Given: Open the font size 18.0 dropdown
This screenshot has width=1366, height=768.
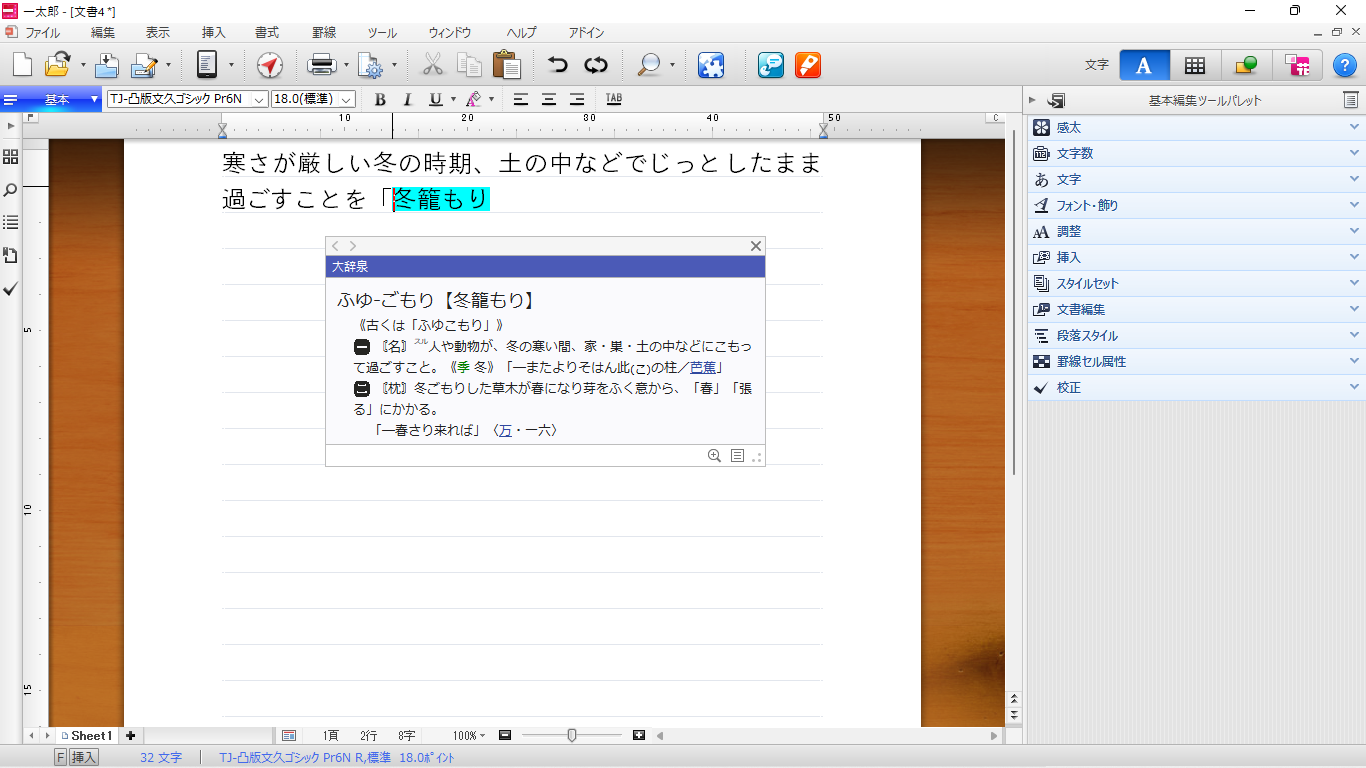Looking at the screenshot, I should coord(346,99).
